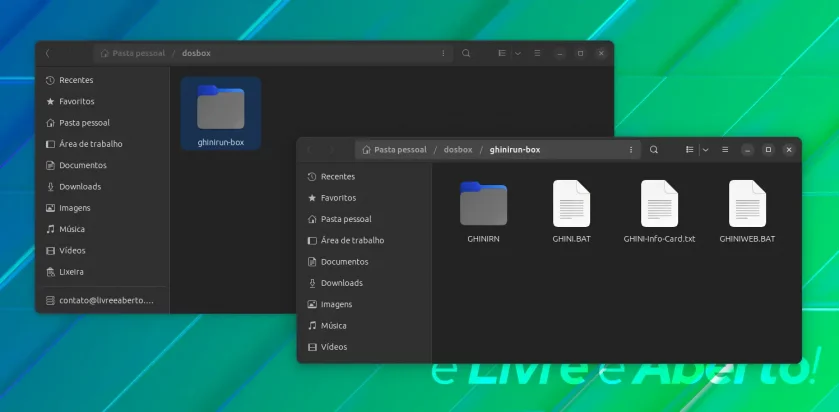Click dosbox breadcrumb in back window
Screen dimensions: 840x412
pyautogui.click(x=196, y=54)
